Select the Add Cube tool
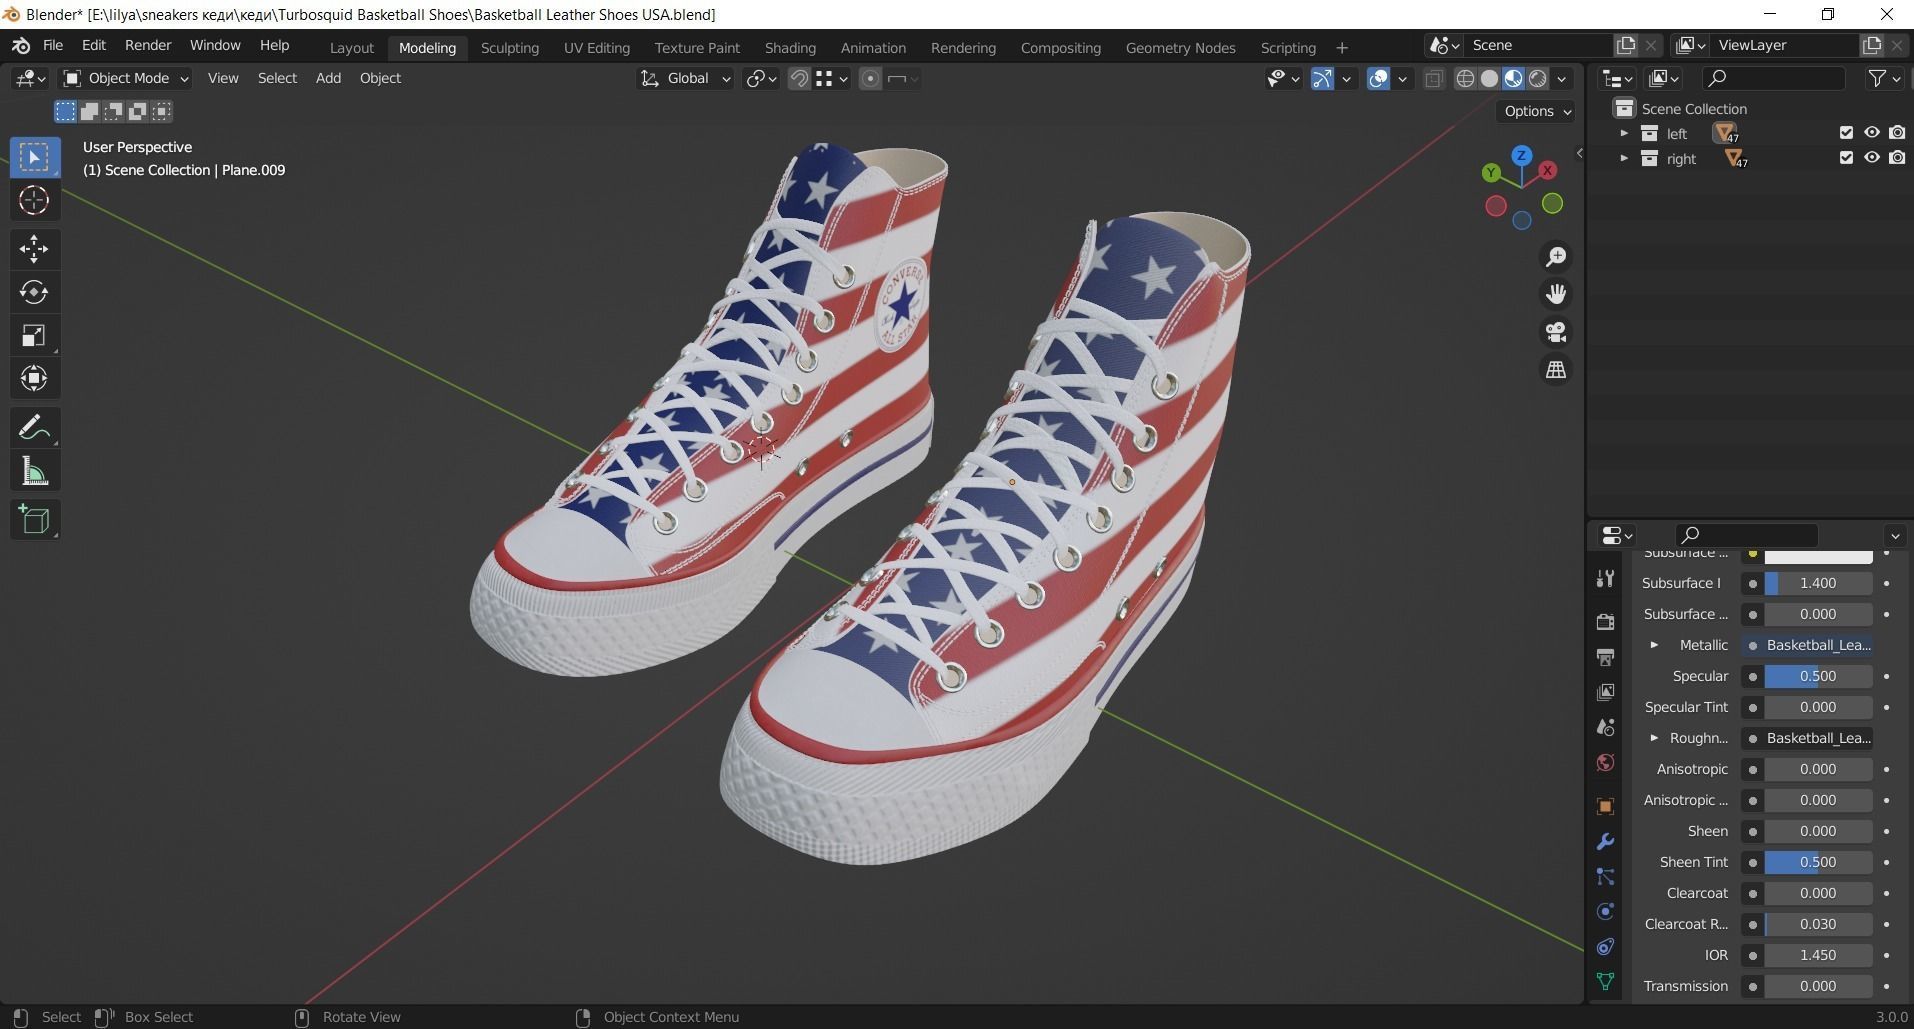The image size is (1914, 1029). click(34, 520)
